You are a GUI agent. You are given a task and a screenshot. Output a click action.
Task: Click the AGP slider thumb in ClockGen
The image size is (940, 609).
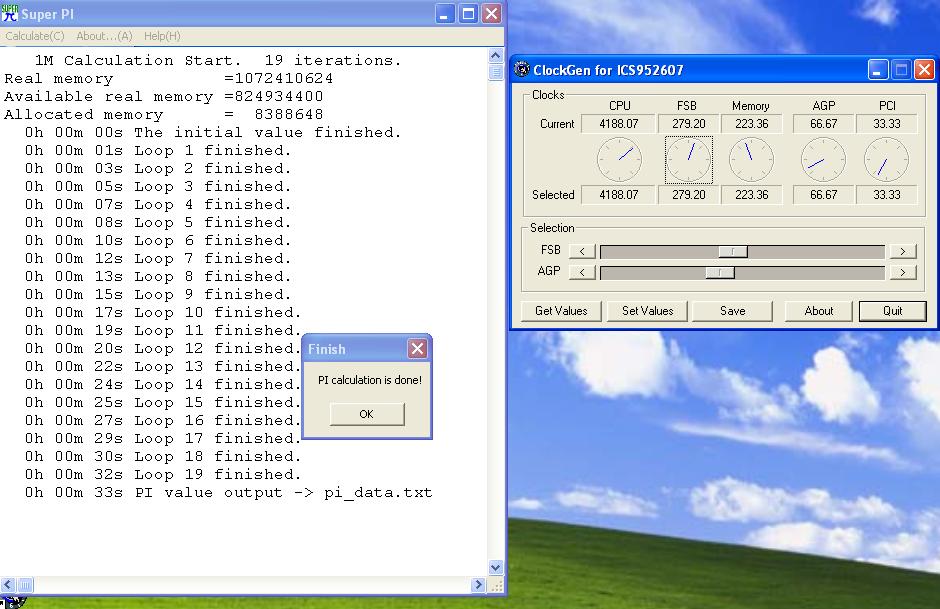point(719,273)
